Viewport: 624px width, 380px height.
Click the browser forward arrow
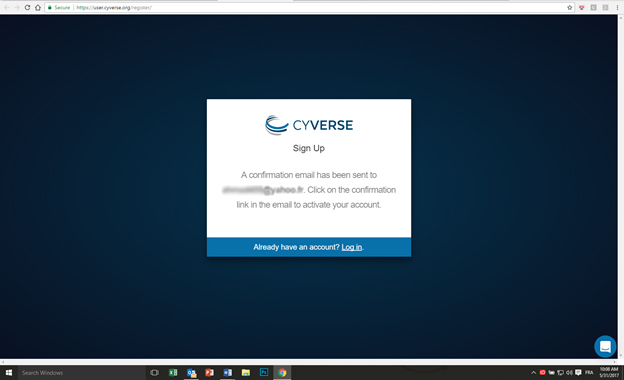point(17,8)
